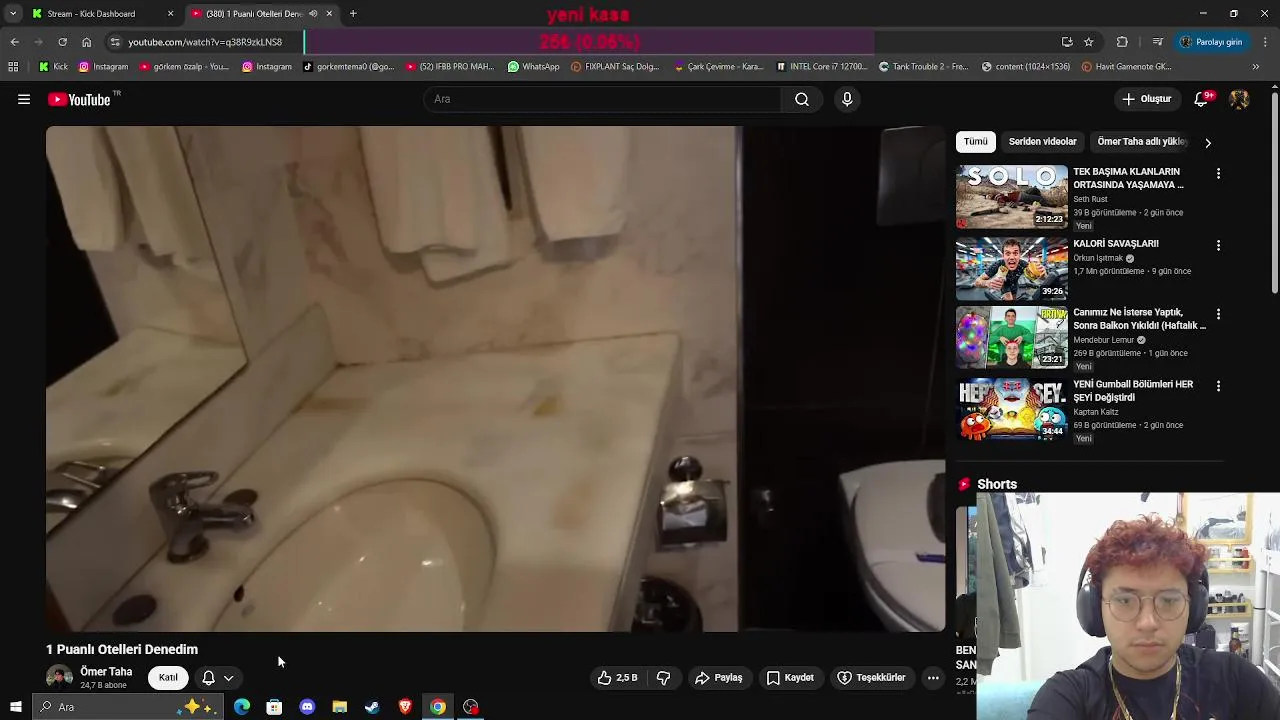The image size is (1280, 720).
Task: Open the Kick bookmark
Action: 52,67
